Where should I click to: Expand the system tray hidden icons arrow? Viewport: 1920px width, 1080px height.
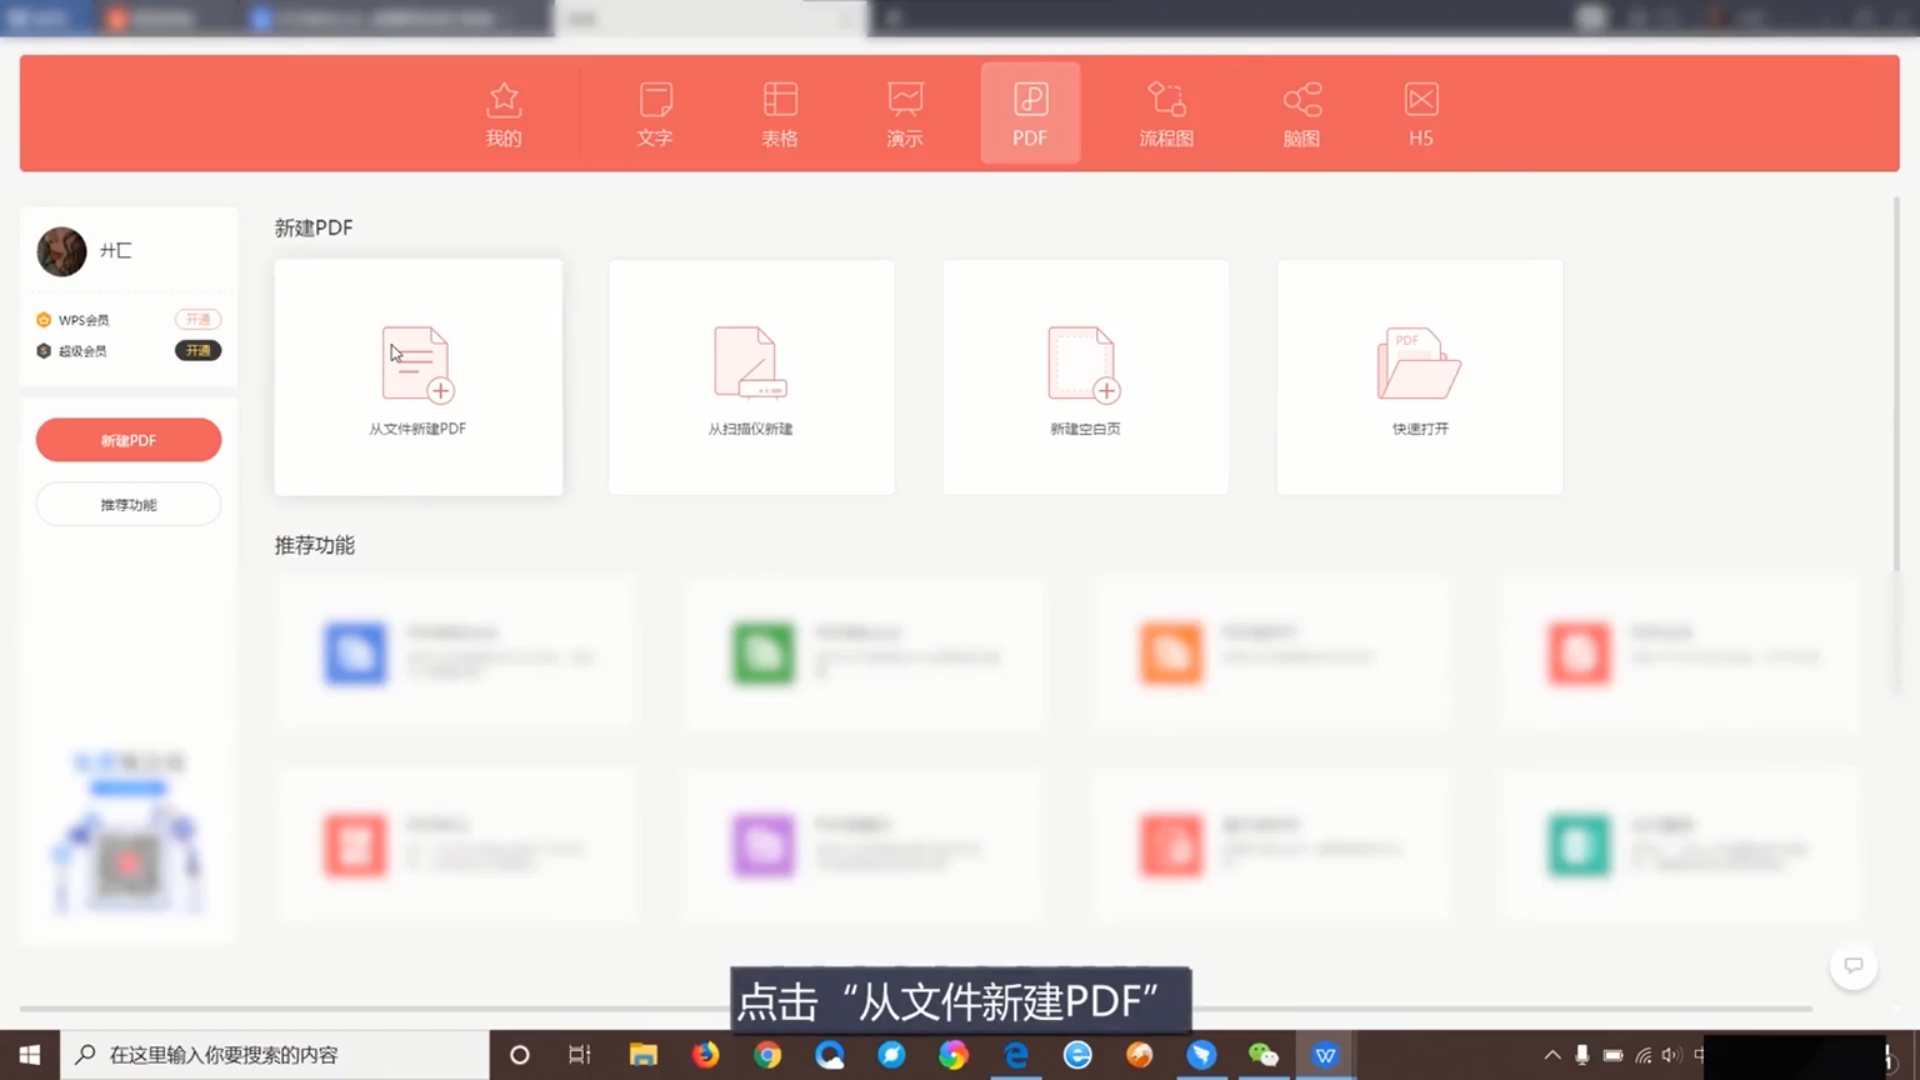pyautogui.click(x=1552, y=1055)
